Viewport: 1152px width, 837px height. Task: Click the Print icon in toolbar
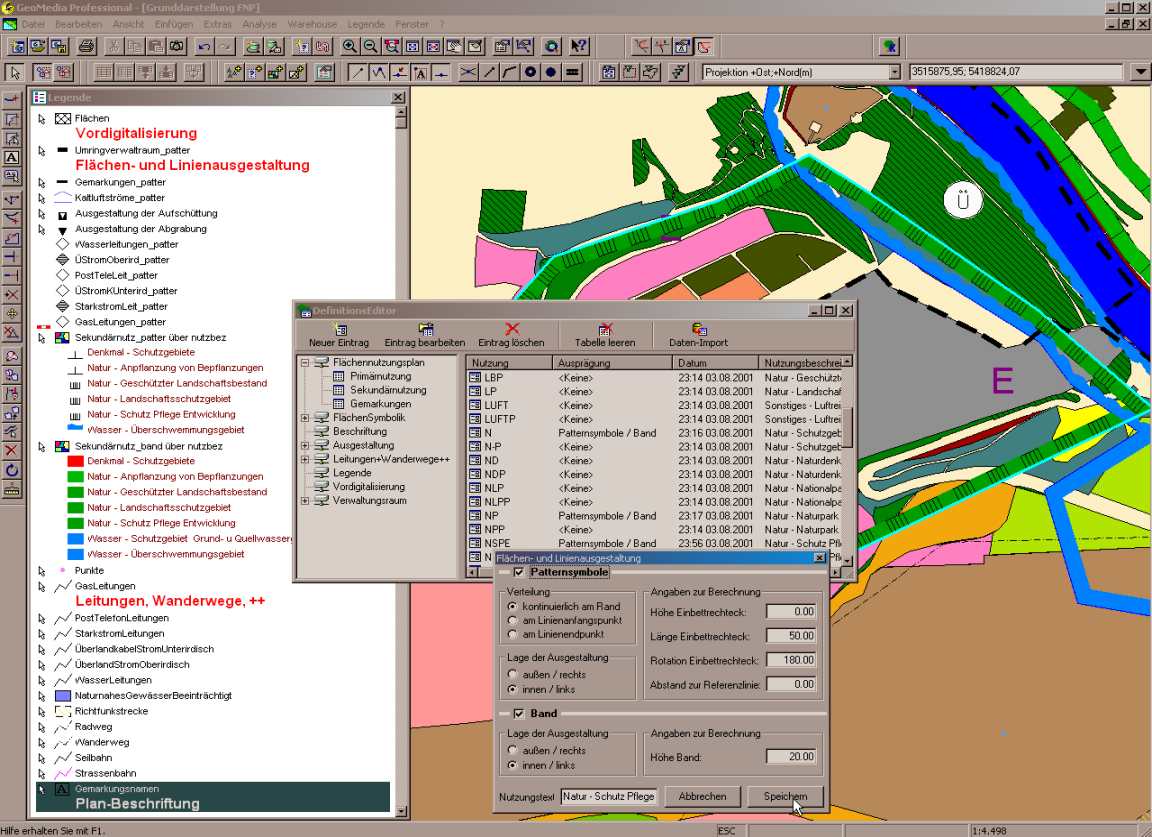(x=87, y=46)
